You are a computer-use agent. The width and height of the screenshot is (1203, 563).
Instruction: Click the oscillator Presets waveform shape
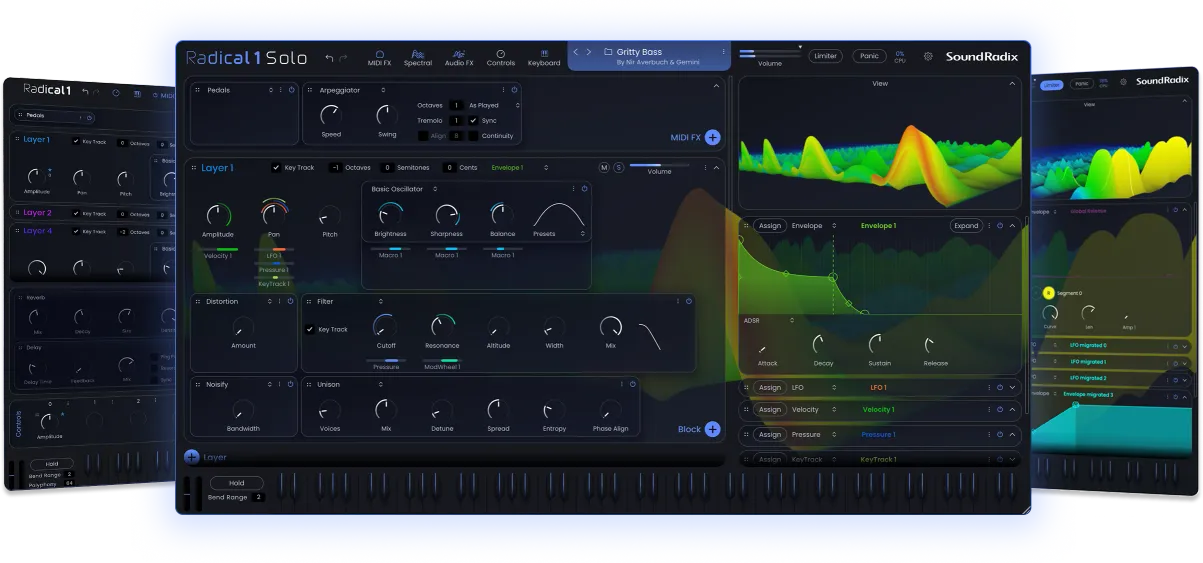point(558,215)
